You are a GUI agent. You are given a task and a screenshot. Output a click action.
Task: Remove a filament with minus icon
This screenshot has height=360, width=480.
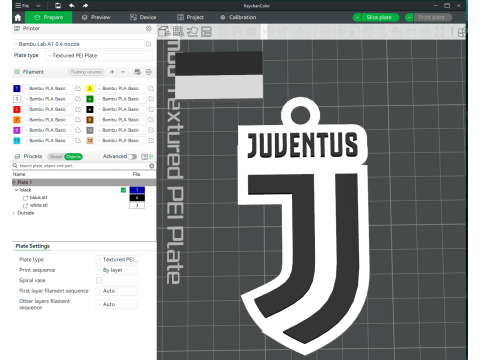coord(123,72)
